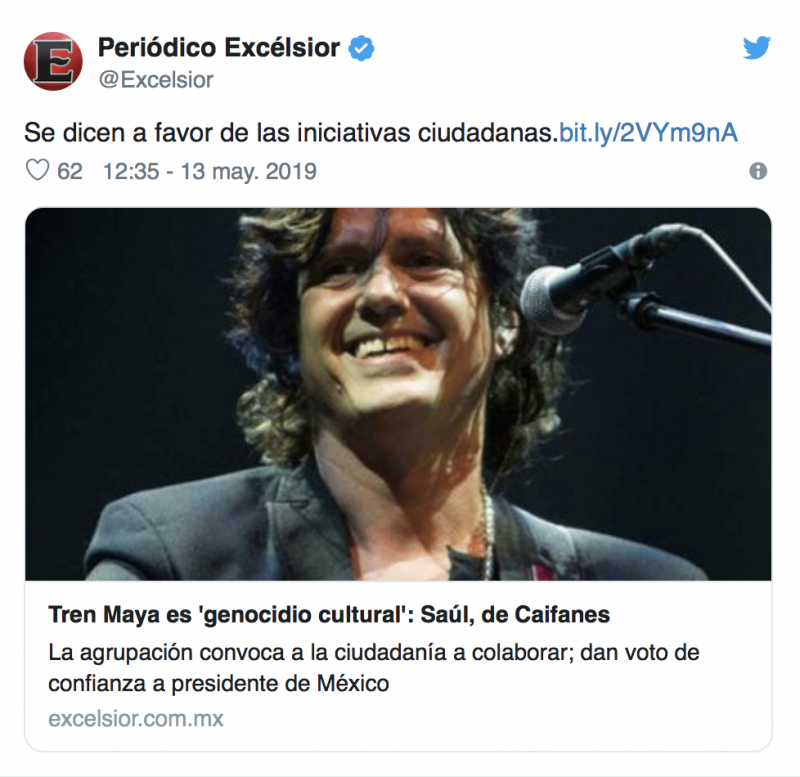Click the verified badge next to Excélsior
This screenshot has width=800, height=777.
coord(361,48)
